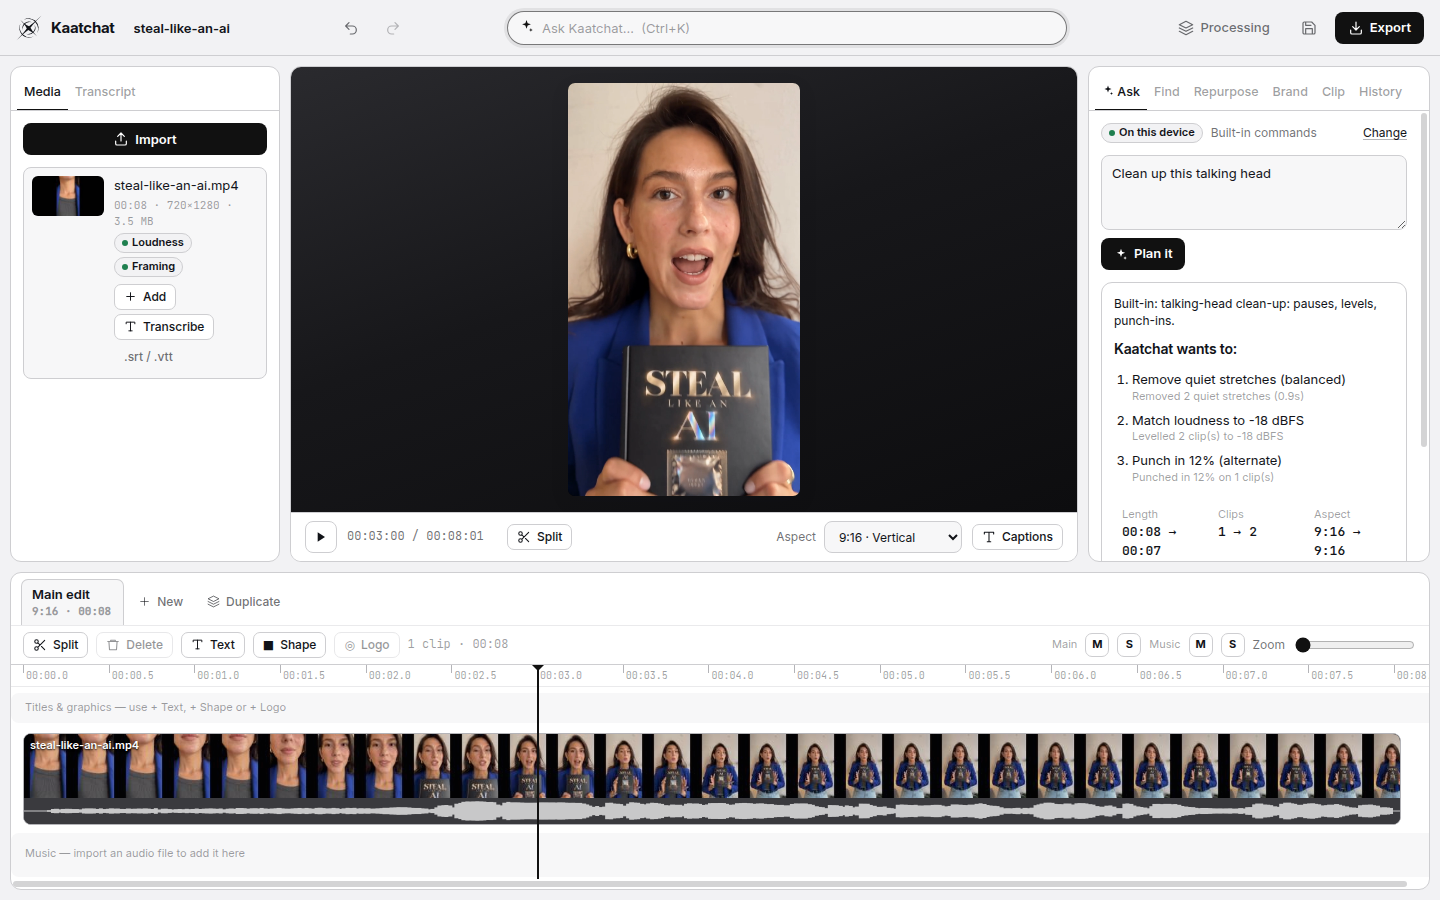Open the Aspect ratio dropdown

893,537
